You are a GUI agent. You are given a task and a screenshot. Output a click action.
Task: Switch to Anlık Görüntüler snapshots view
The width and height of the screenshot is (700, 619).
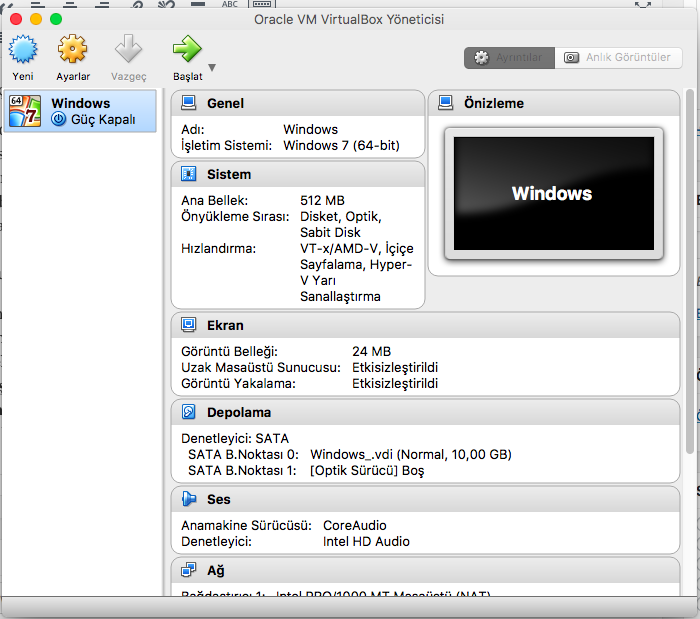pyautogui.click(x=618, y=58)
